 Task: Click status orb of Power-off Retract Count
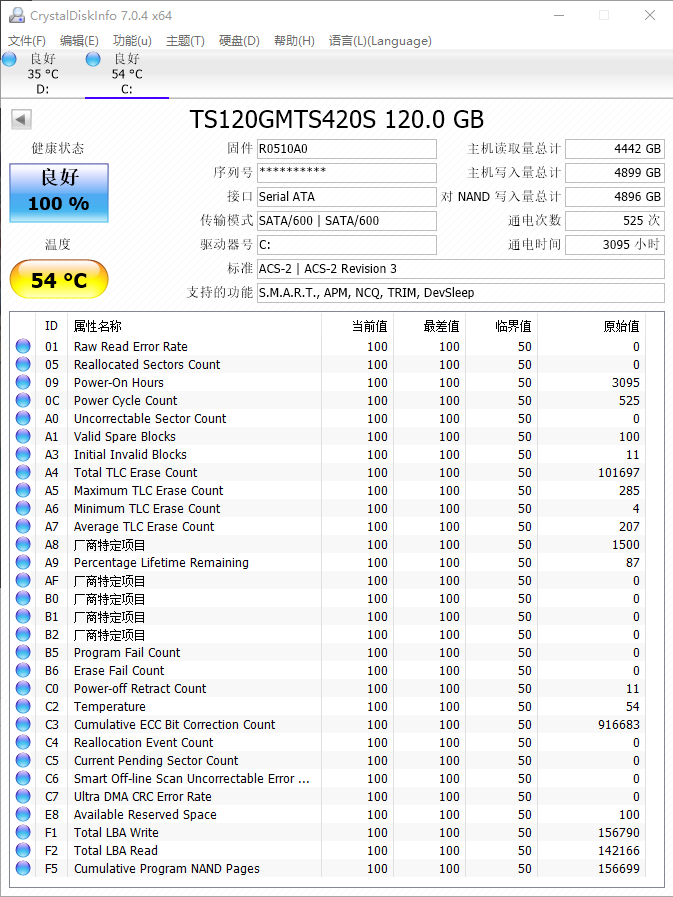[x=23, y=688]
